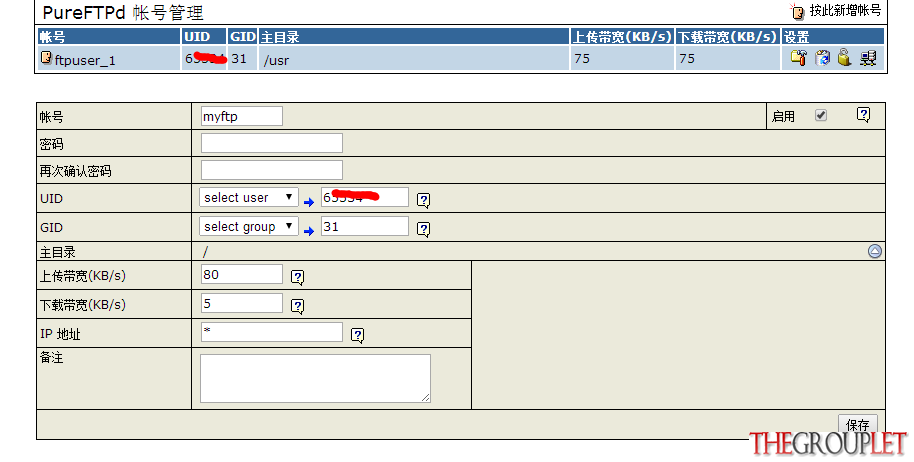The height and width of the screenshot is (462, 914).
Task: Click the 密码 password field
Action: [x=272, y=143]
